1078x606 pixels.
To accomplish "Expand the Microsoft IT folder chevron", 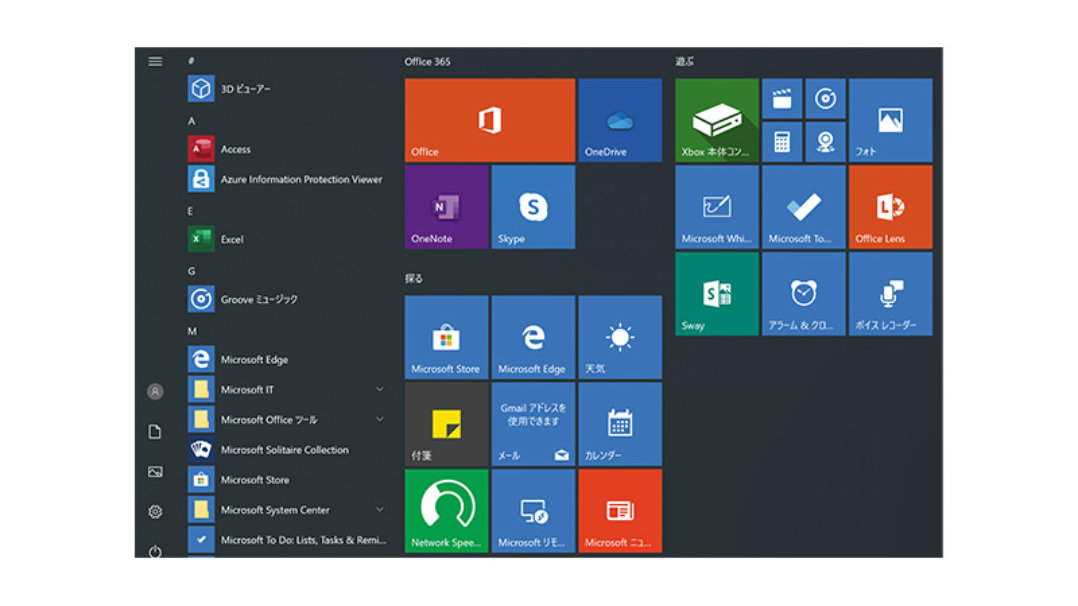I will click(x=380, y=389).
